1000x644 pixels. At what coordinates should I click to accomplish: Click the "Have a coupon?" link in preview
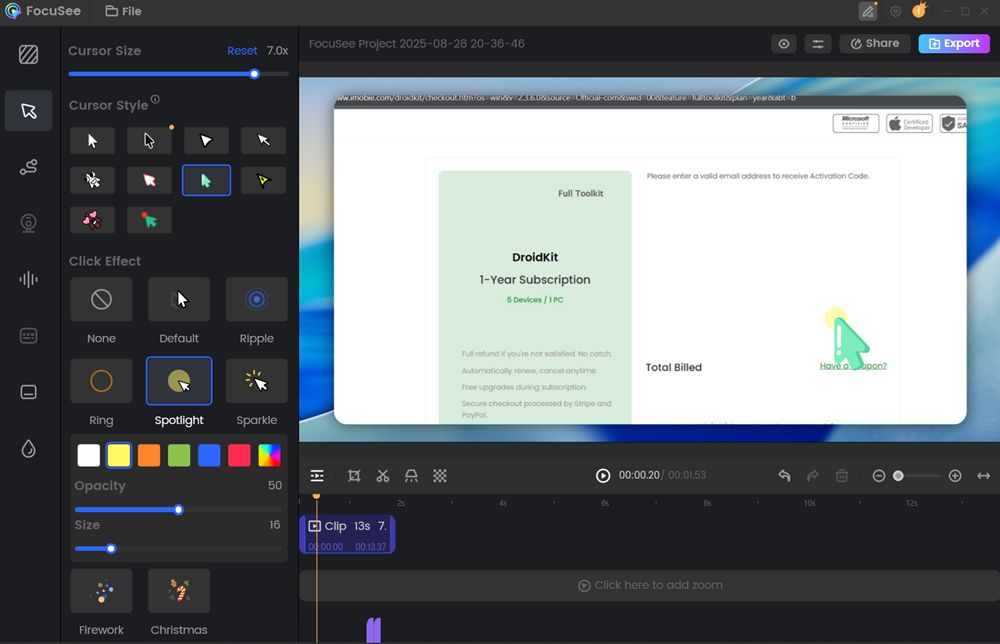(x=853, y=366)
